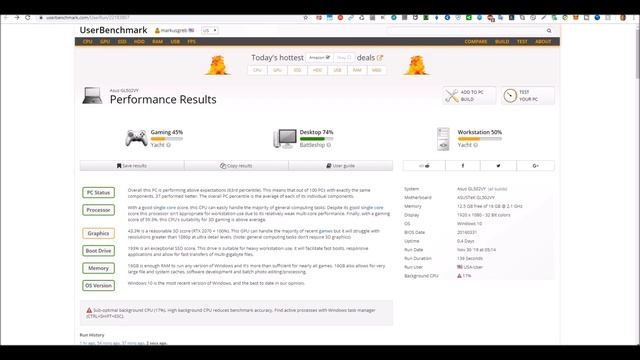Click the gamepad Gaming icon
The height and width of the screenshot is (360, 640).
pyautogui.click(x=136, y=138)
